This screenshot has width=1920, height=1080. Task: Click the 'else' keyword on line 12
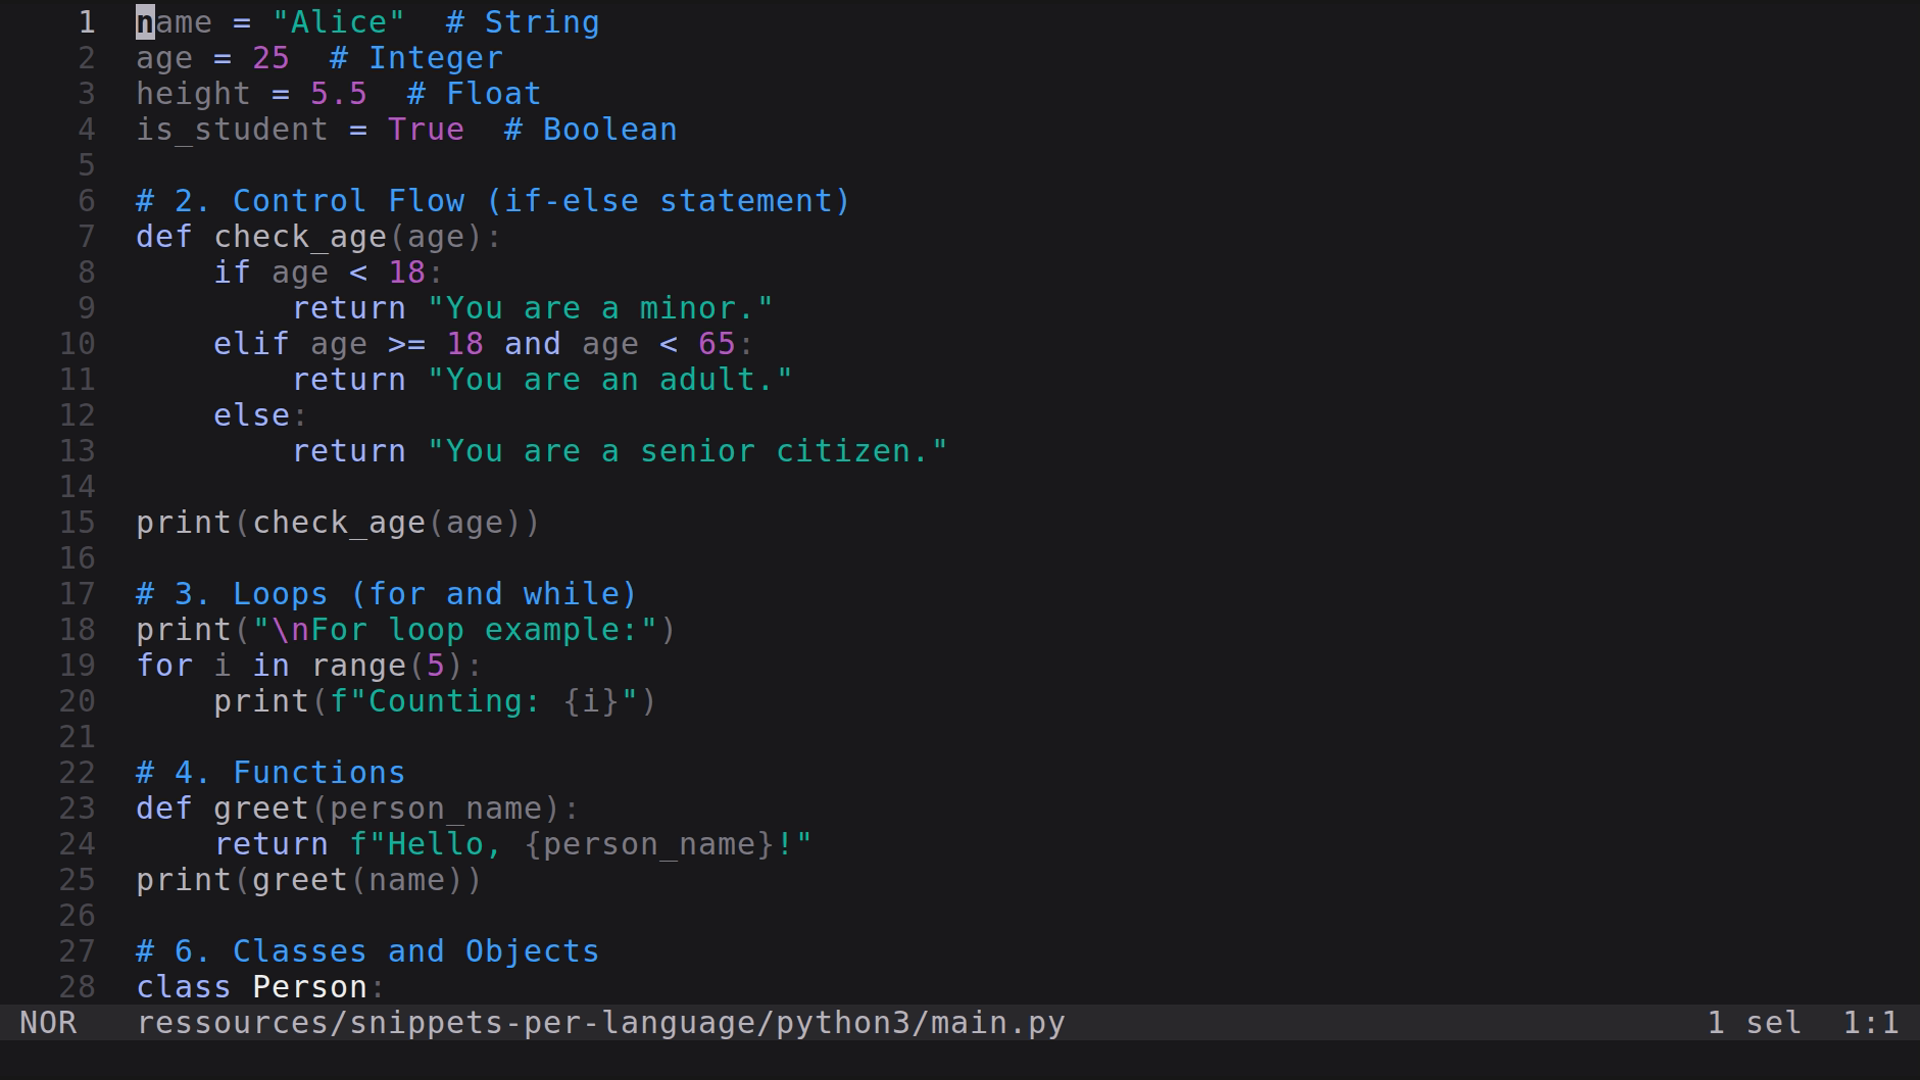click(x=251, y=415)
